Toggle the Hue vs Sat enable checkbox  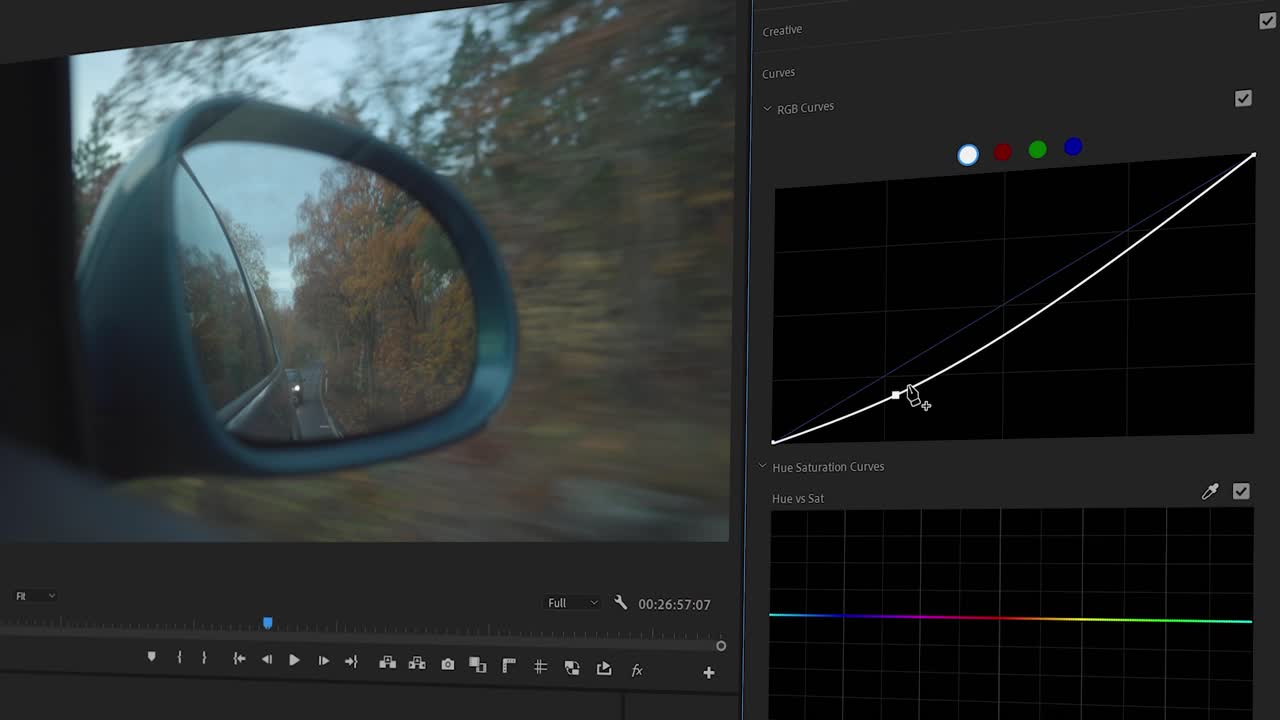tap(1242, 491)
